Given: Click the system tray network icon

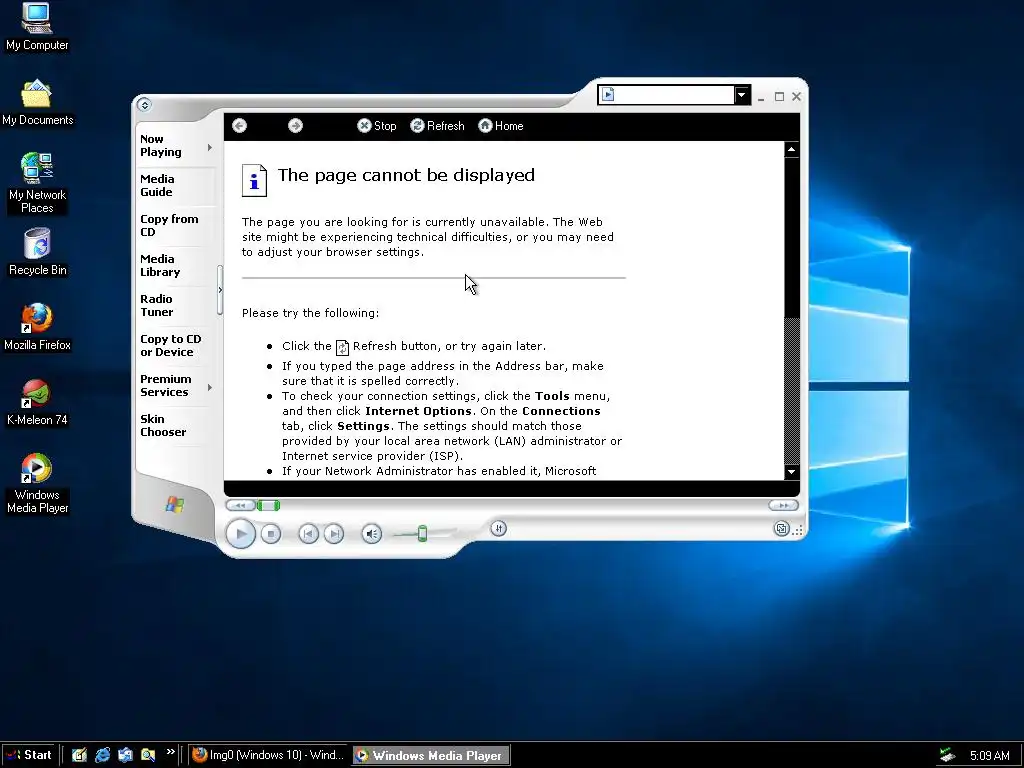Looking at the screenshot, I should click(x=948, y=755).
